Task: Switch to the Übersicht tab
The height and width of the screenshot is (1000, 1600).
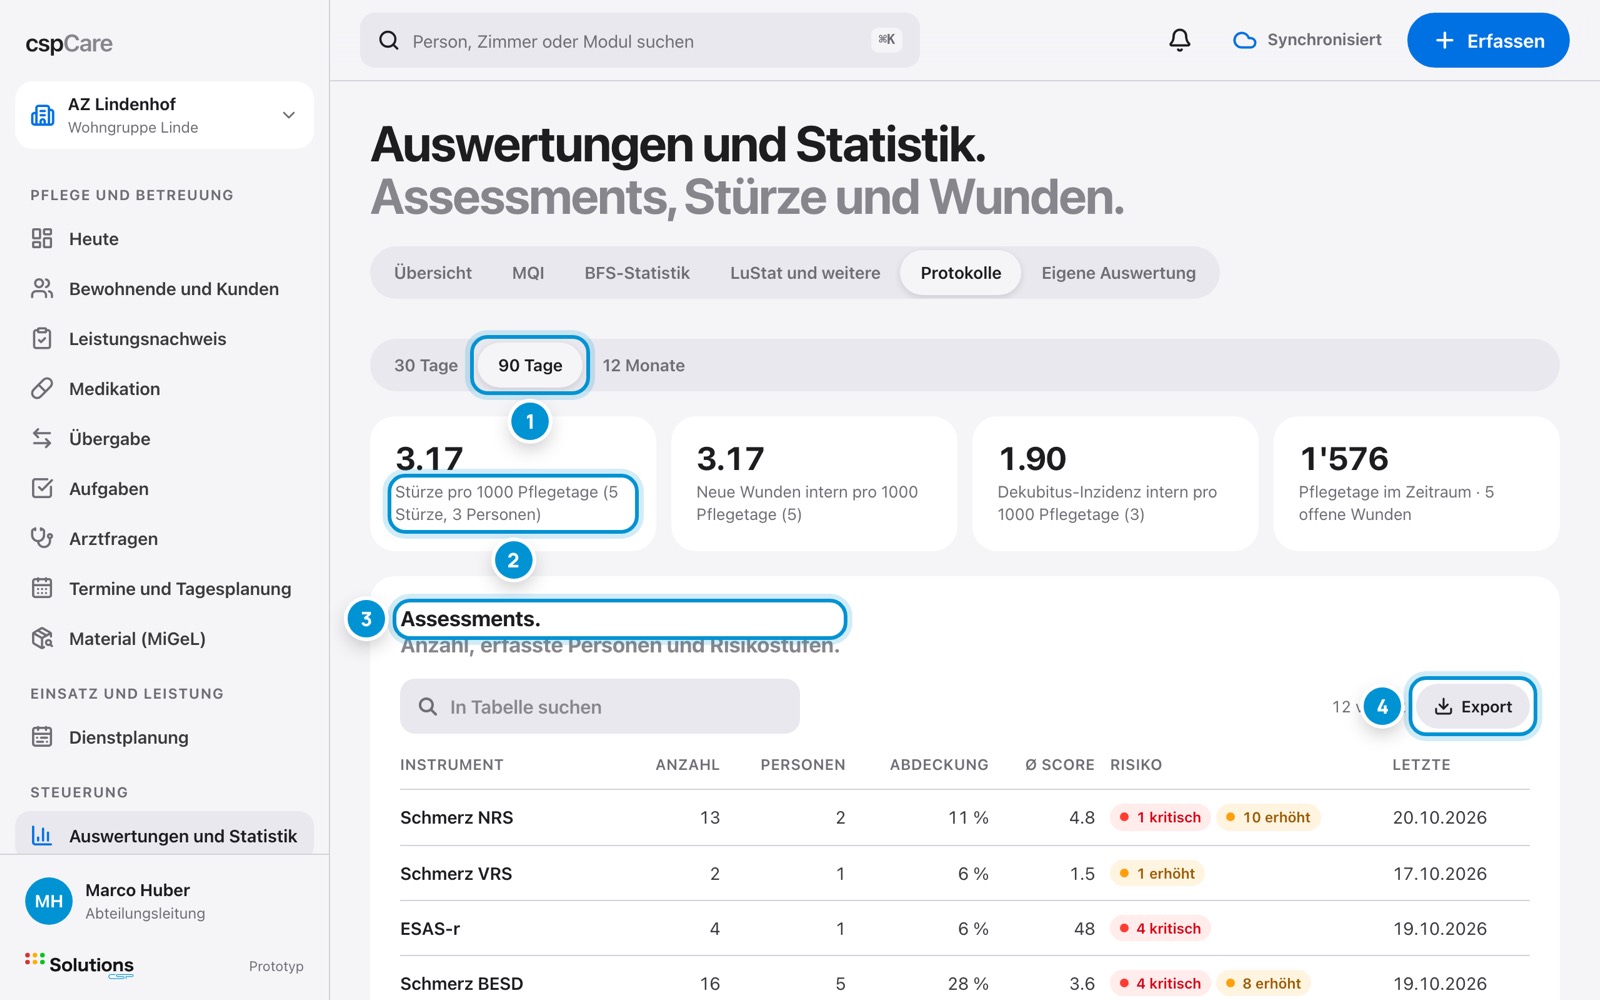Action: [x=433, y=273]
